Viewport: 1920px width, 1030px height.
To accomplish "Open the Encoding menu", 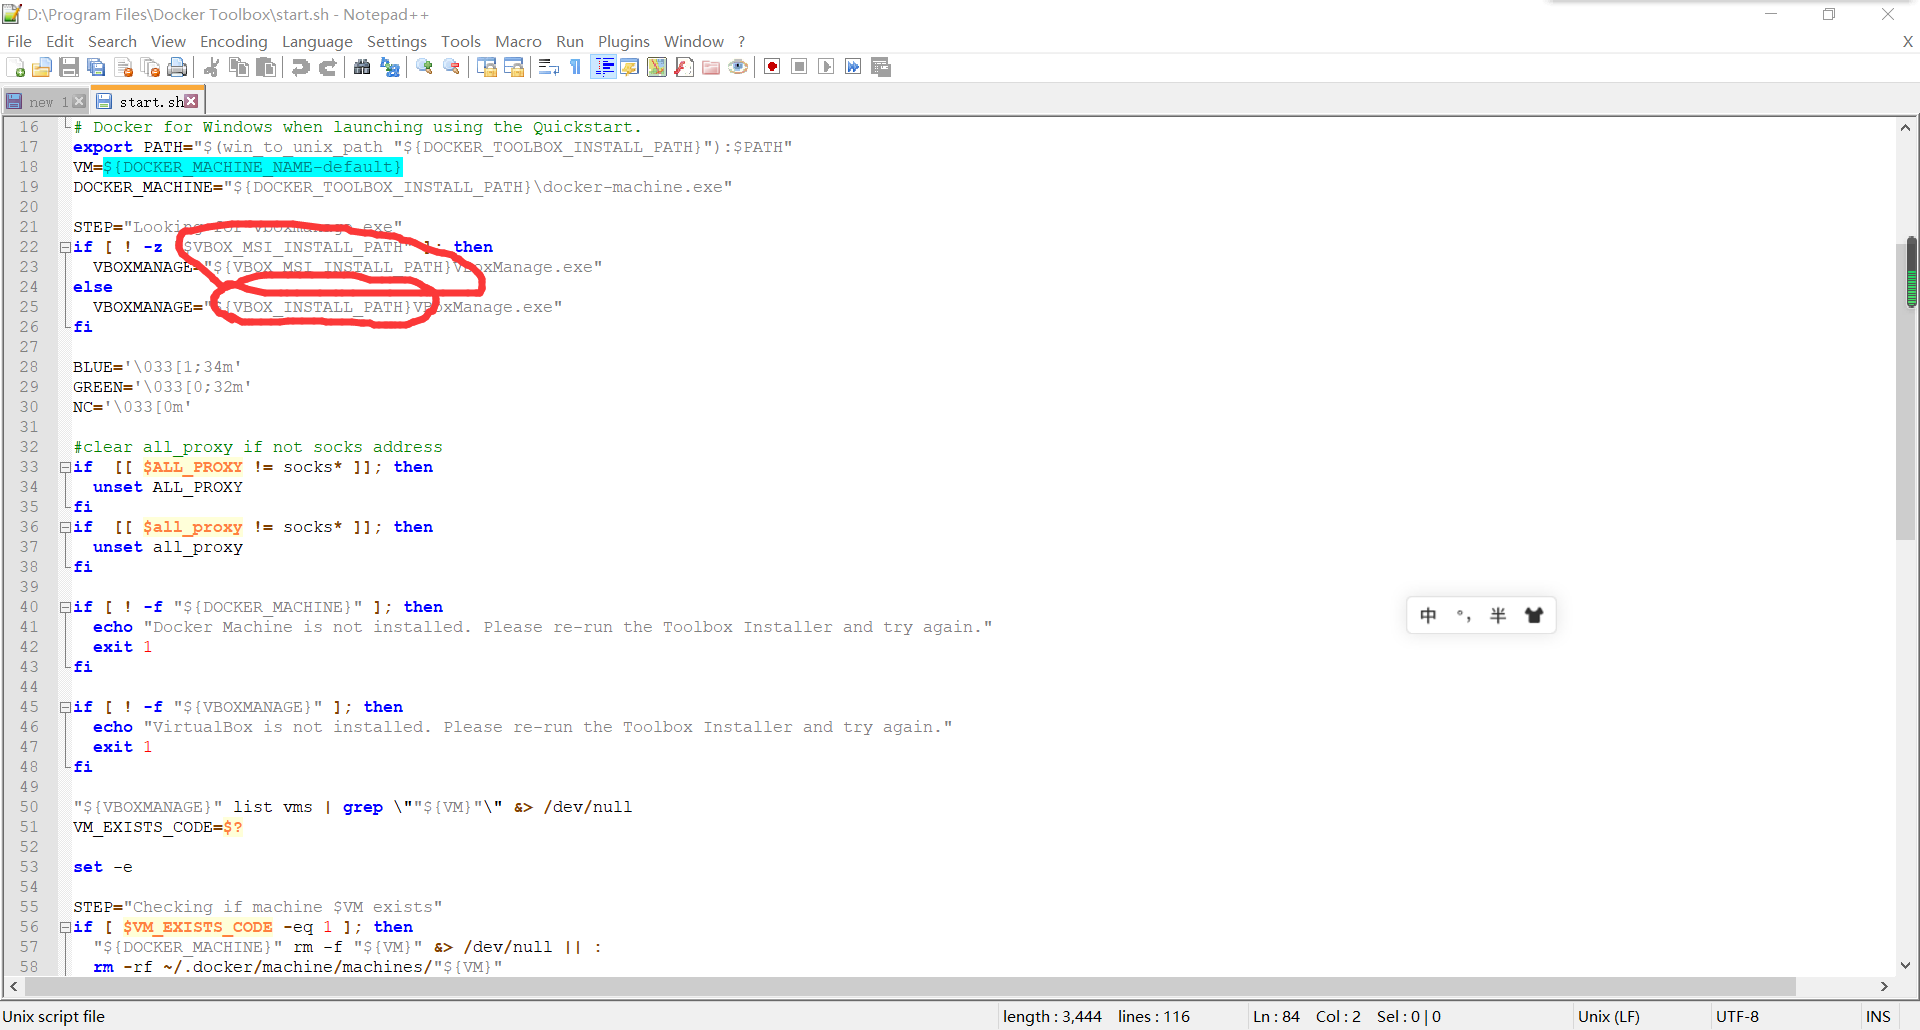I will (x=234, y=41).
